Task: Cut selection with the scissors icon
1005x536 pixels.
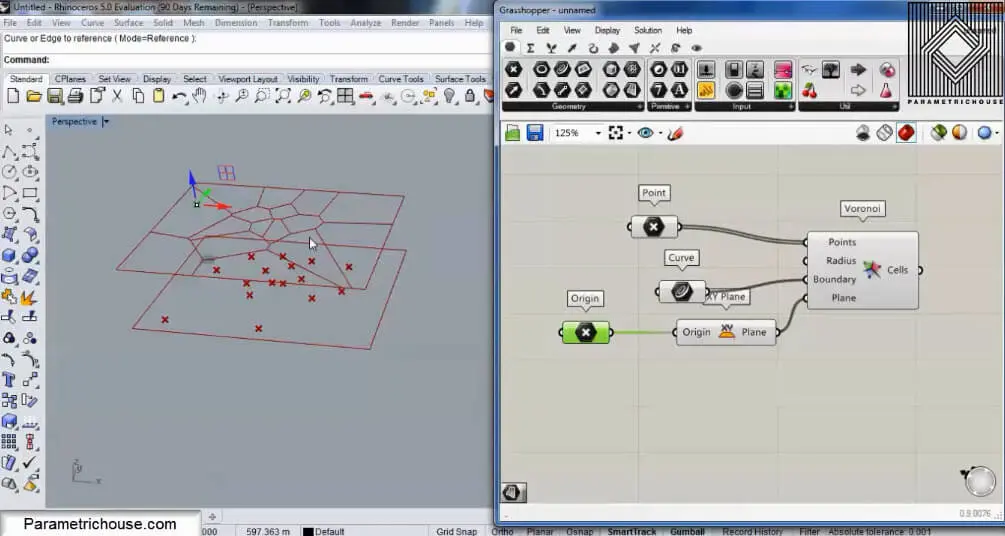Action: [x=117, y=96]
